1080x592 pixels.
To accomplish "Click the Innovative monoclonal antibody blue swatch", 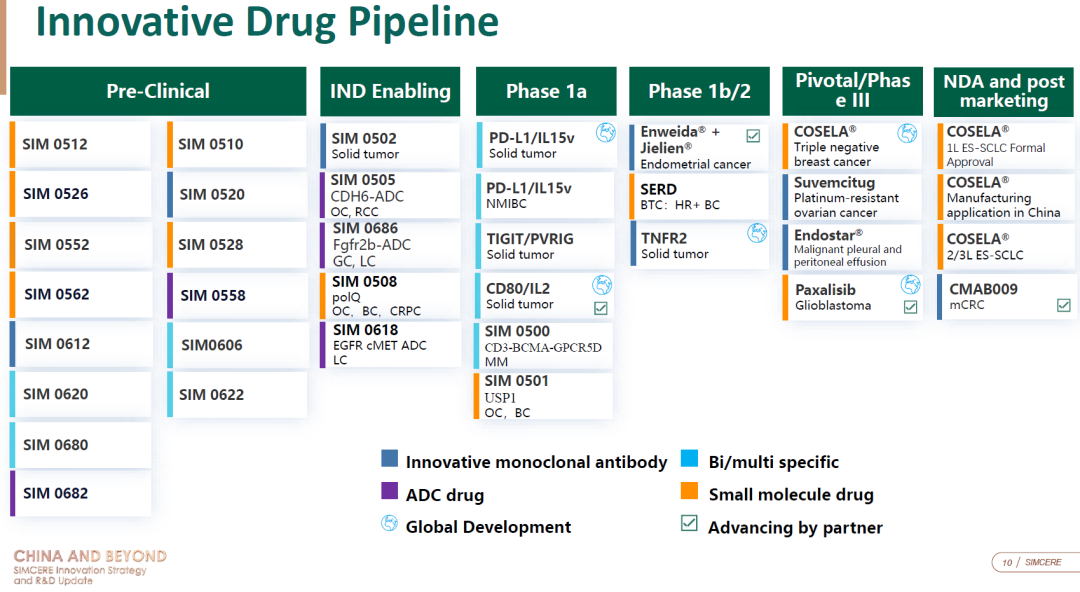I will click(390, 459).
